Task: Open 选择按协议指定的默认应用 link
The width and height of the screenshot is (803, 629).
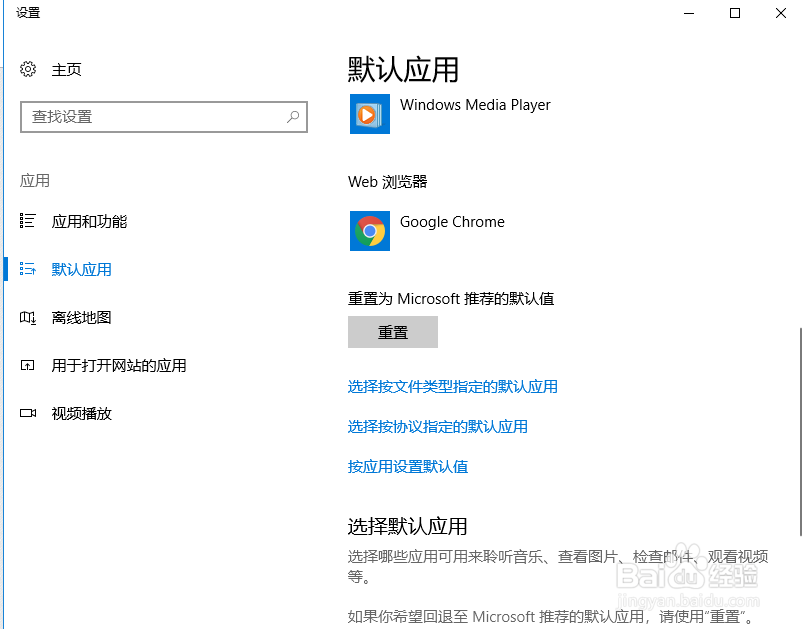Action: [437, 426]
